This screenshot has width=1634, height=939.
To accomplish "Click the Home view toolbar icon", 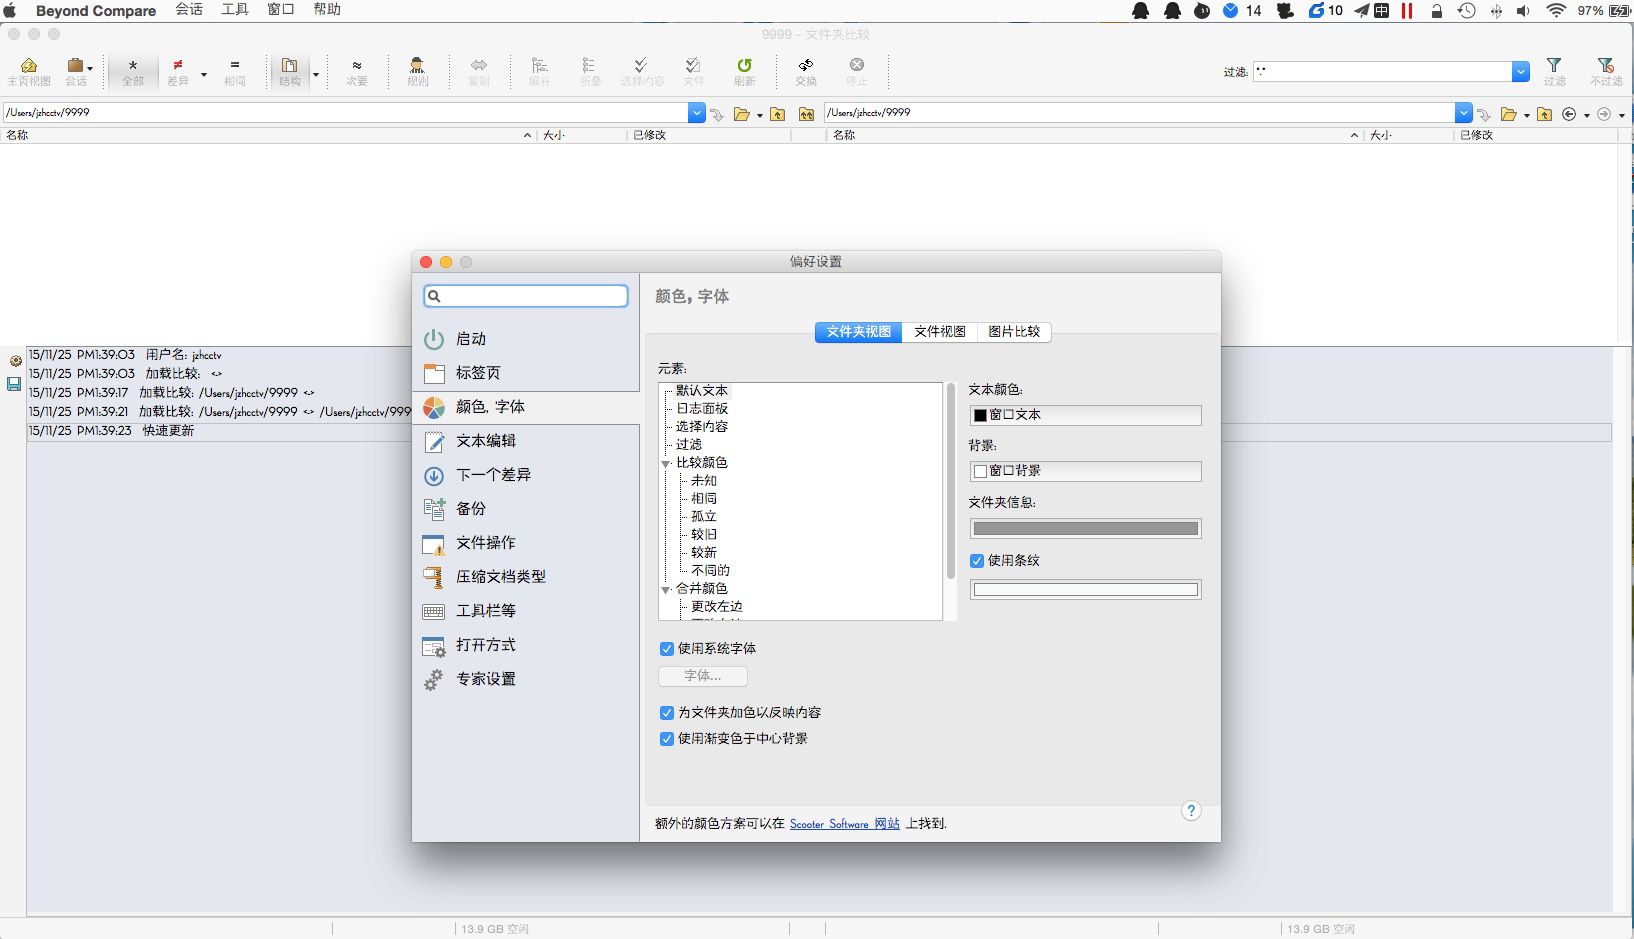I will (x=29, y=71).
